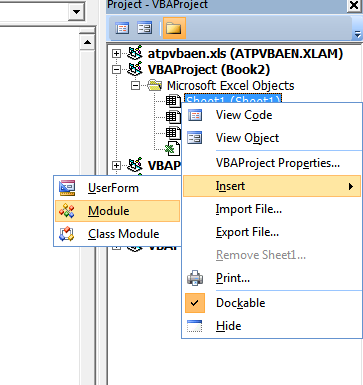The height and width of the screenshot is (385, 363).
Task: Open VBAProject Properties... menu entry
Action: click(272, 163)
